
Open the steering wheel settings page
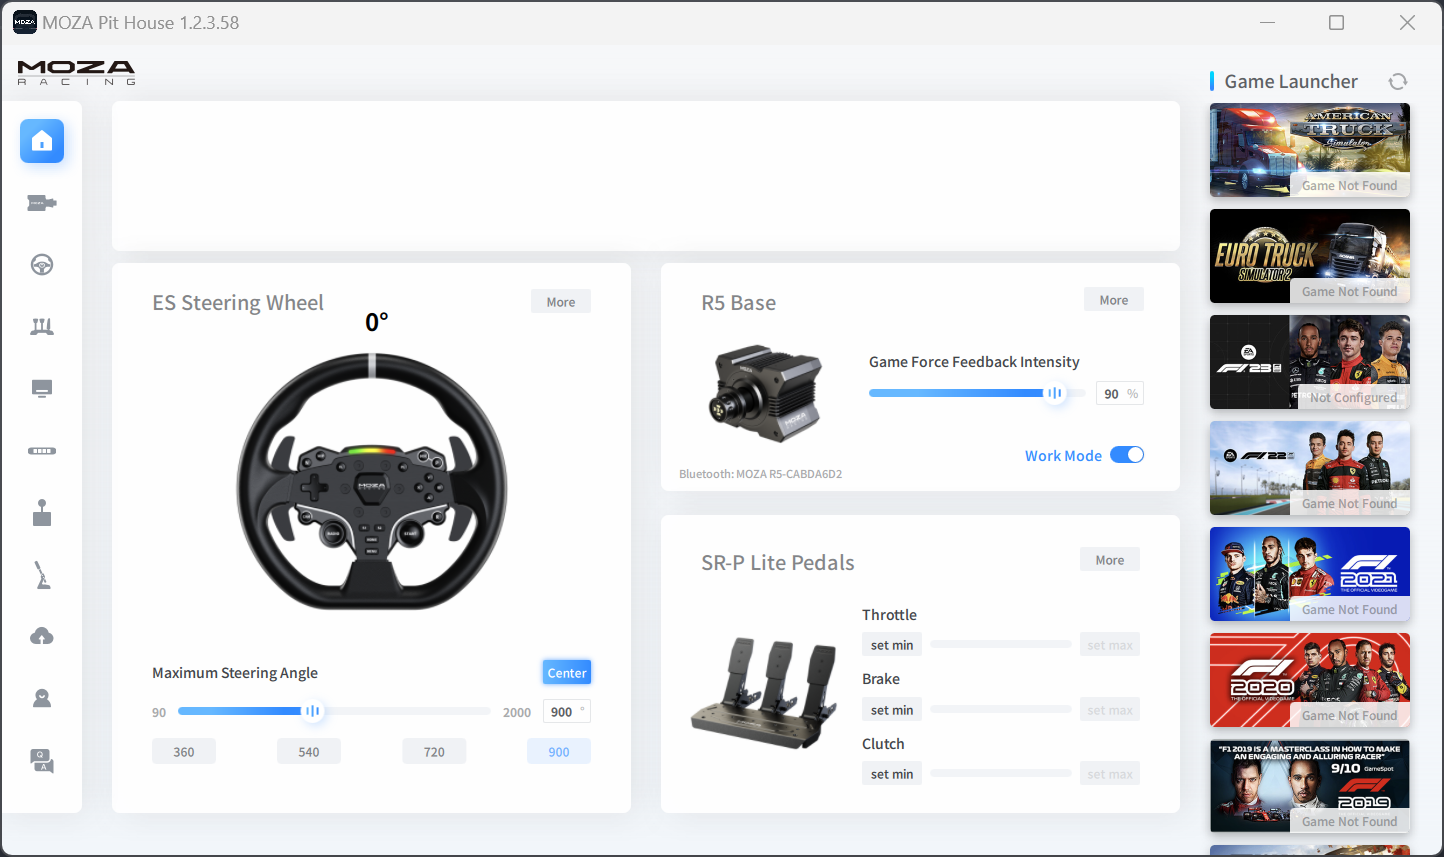[41, 264]
